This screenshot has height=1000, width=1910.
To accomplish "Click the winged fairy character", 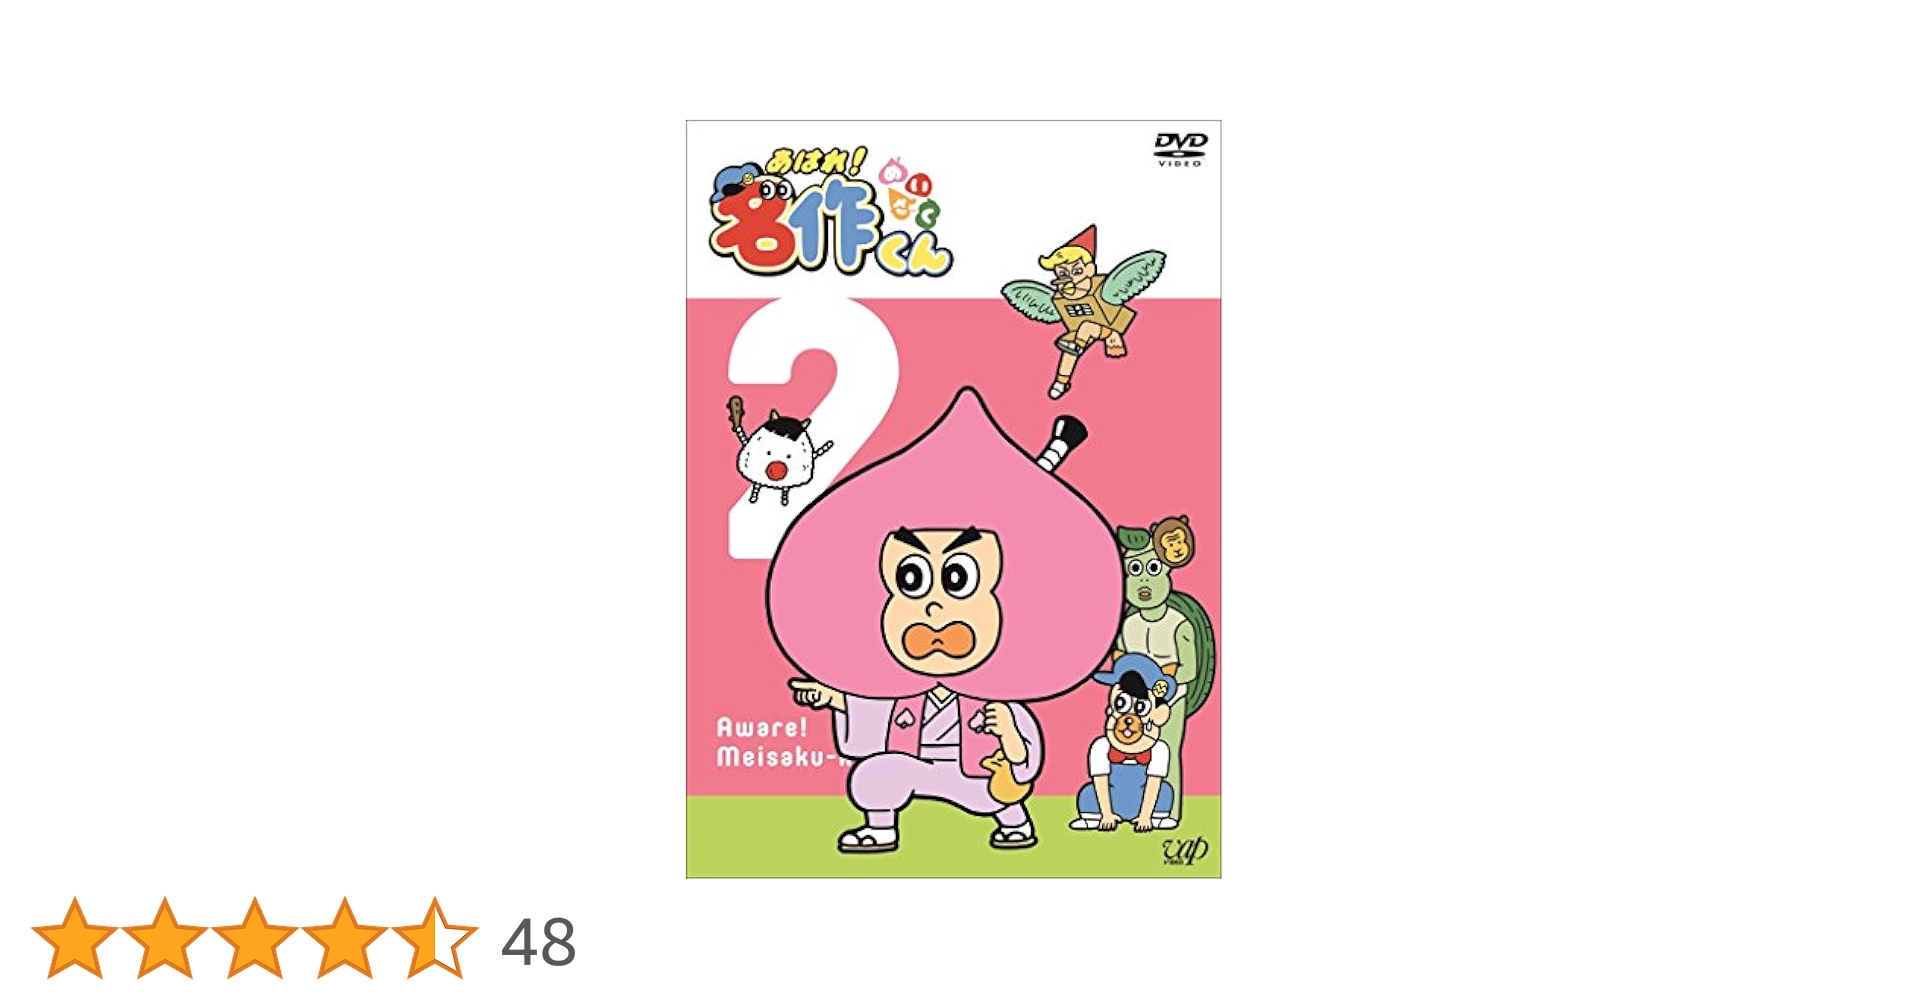I will click(x=1083, y=305).
